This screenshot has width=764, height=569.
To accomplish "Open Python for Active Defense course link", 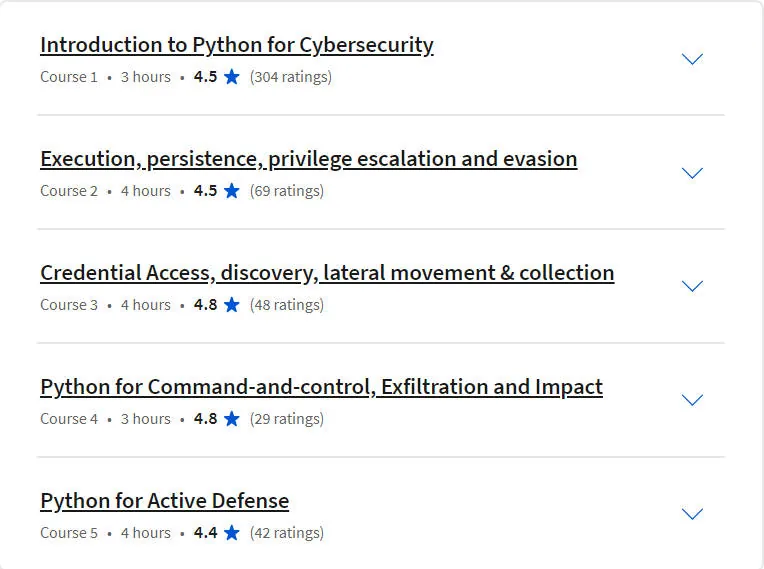I will [165, 501].
